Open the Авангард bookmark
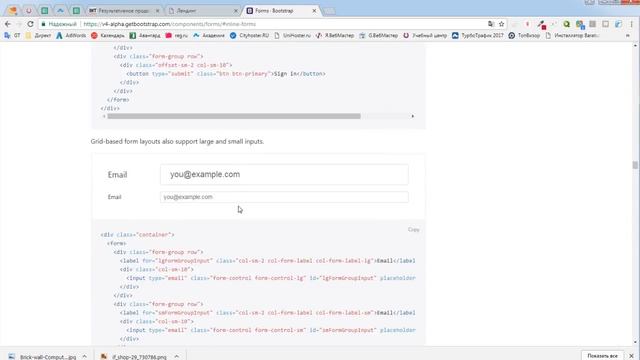The width and height of the screenshot is (640, 360). click(x=145, y=36)
